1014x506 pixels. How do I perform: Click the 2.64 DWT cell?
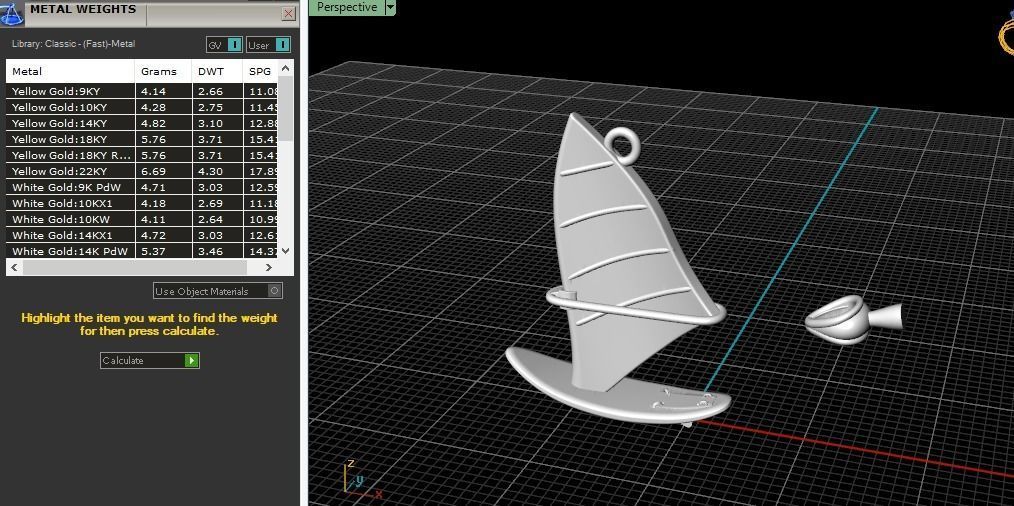[x=217, y=219]
